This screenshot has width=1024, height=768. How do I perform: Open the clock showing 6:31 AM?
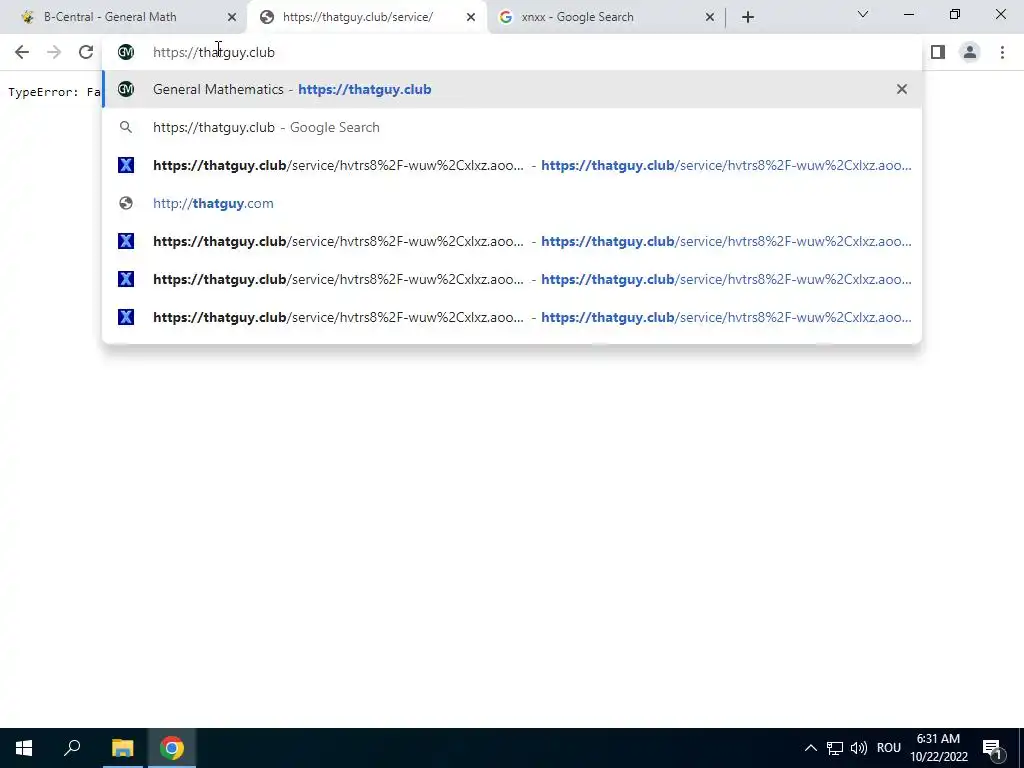point(938,748)
